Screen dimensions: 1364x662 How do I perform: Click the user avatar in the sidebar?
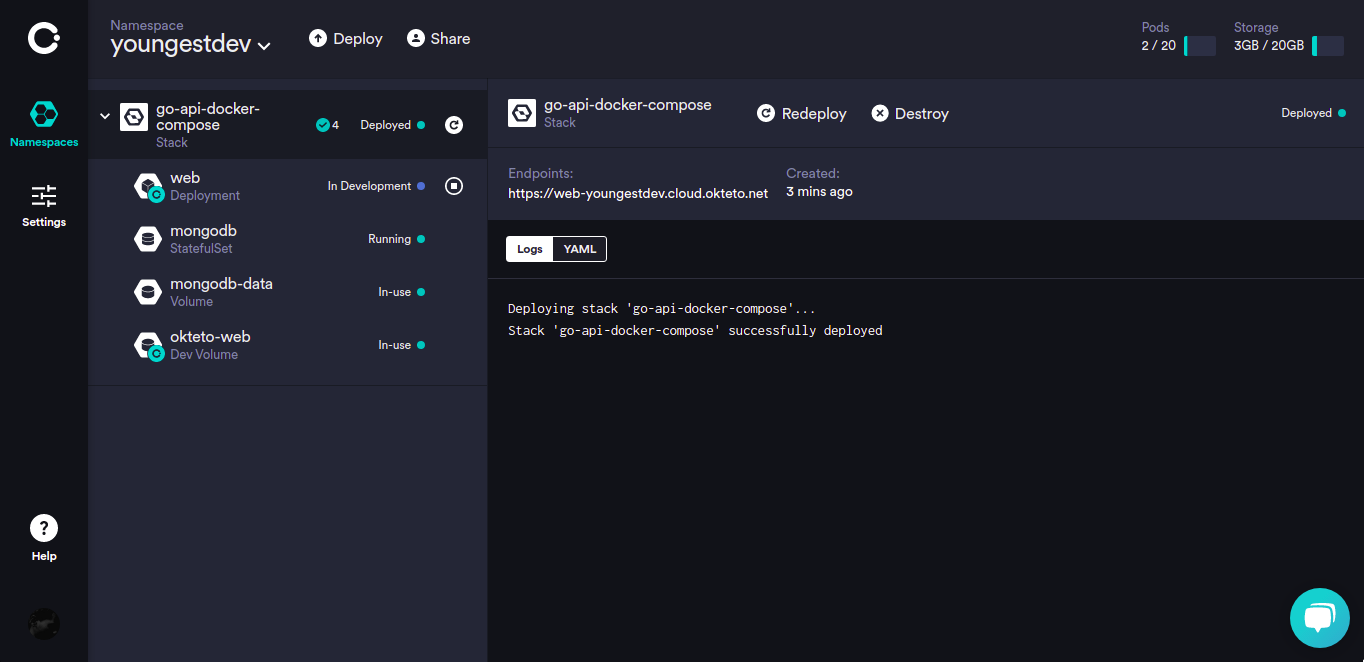click(44, 624)
